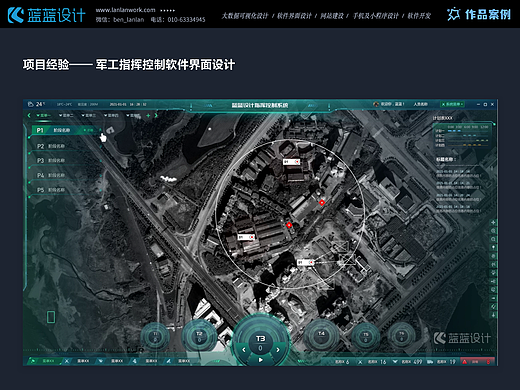Select the P2 stage row
Viewport: 520px width, 390px height.
(x=66, y=146)
